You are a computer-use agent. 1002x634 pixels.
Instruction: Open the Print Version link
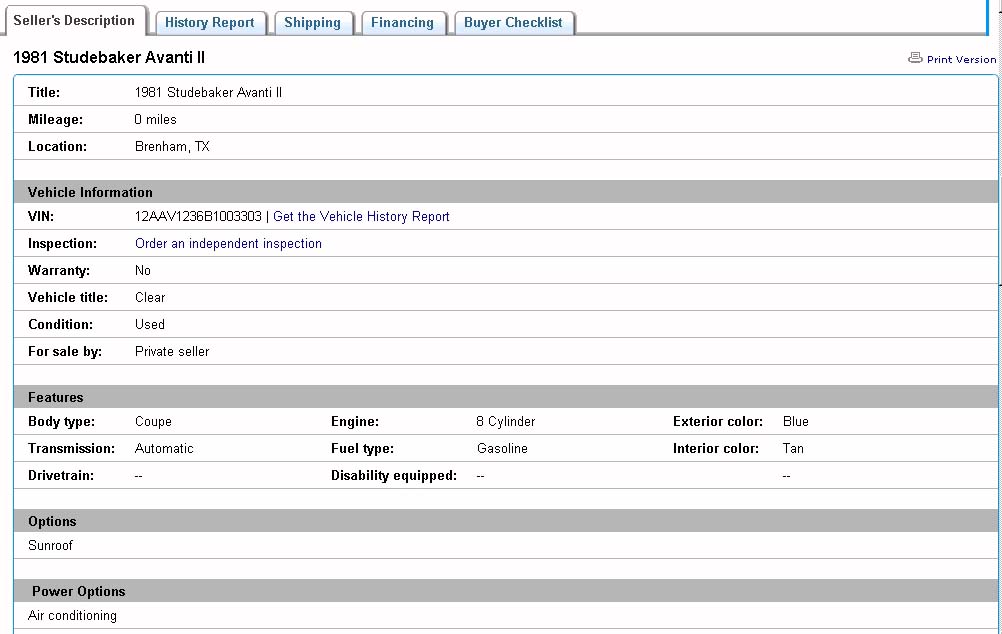coord(961,60)
